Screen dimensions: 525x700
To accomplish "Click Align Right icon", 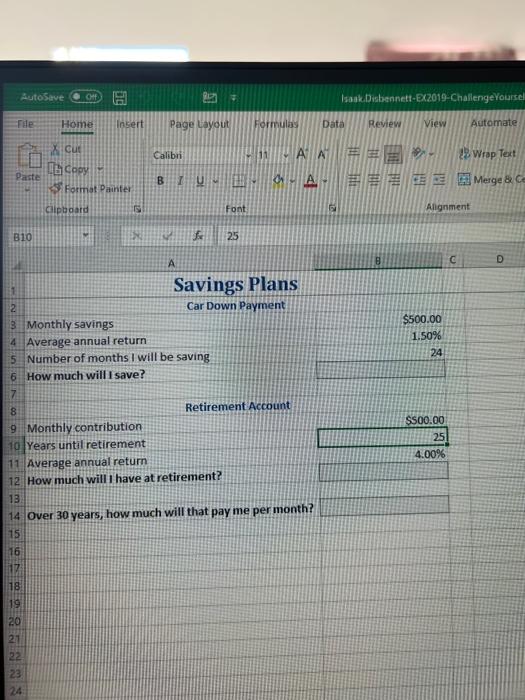I will (394, 180).
